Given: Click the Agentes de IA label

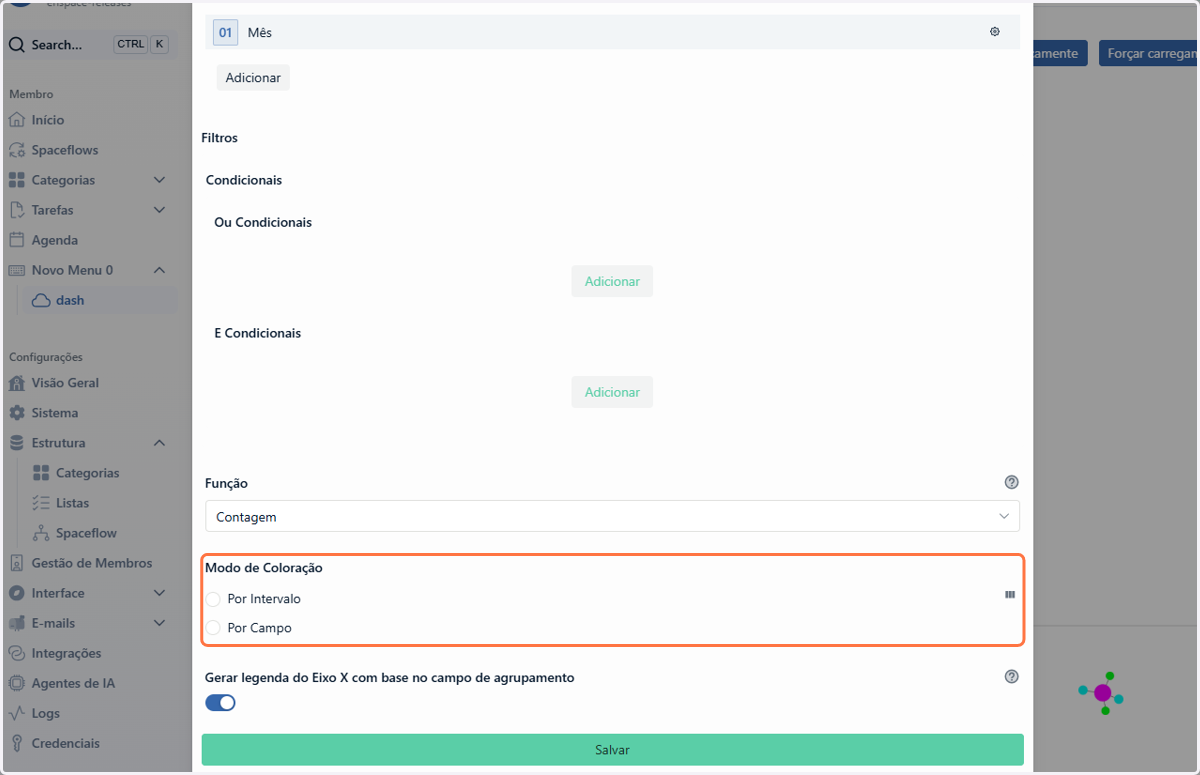Looking at the screenshot, I should 73,683.
